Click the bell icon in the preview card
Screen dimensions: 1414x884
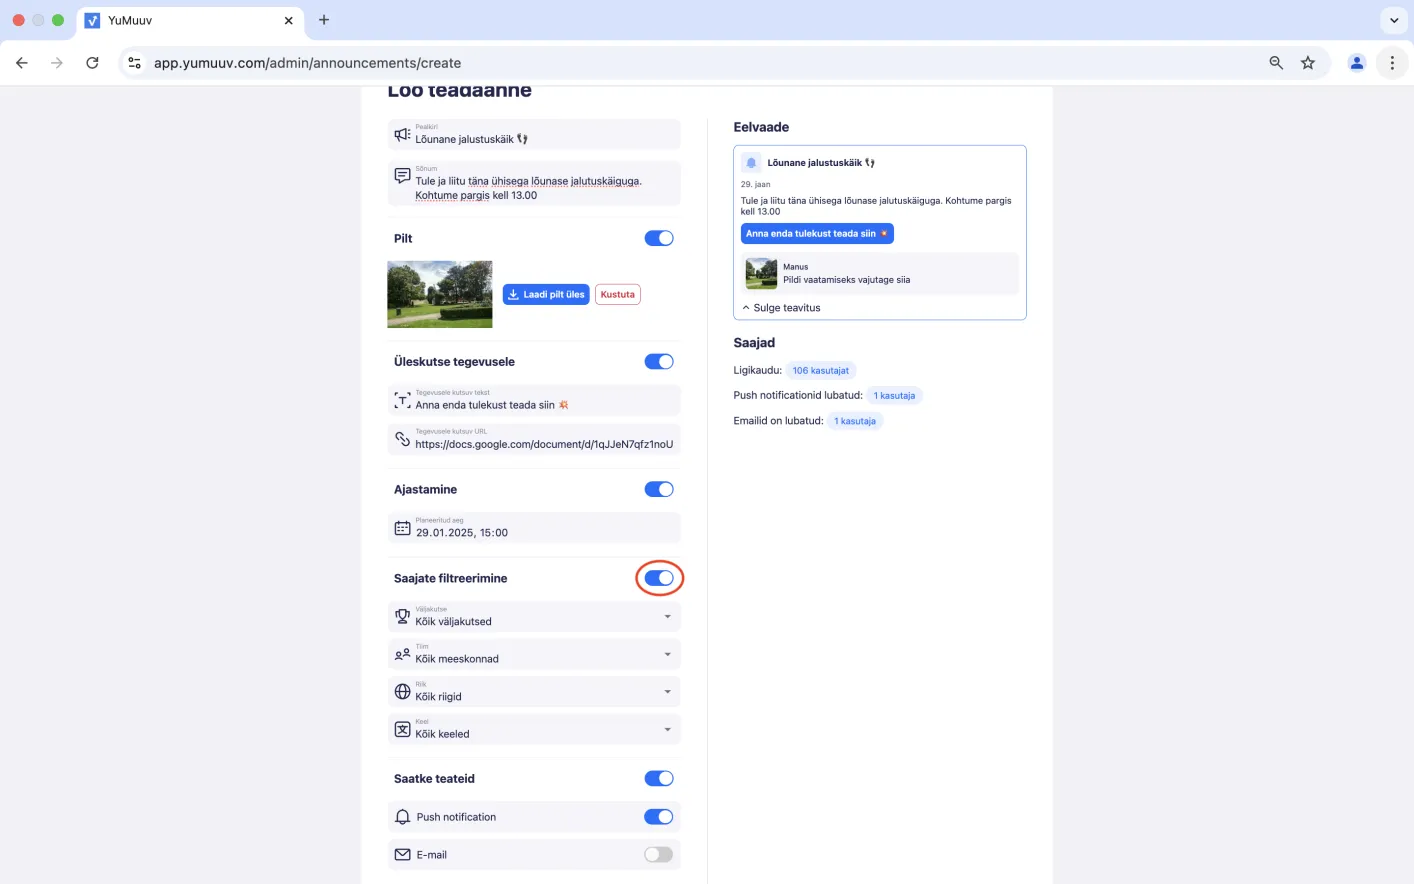[752, 163]
